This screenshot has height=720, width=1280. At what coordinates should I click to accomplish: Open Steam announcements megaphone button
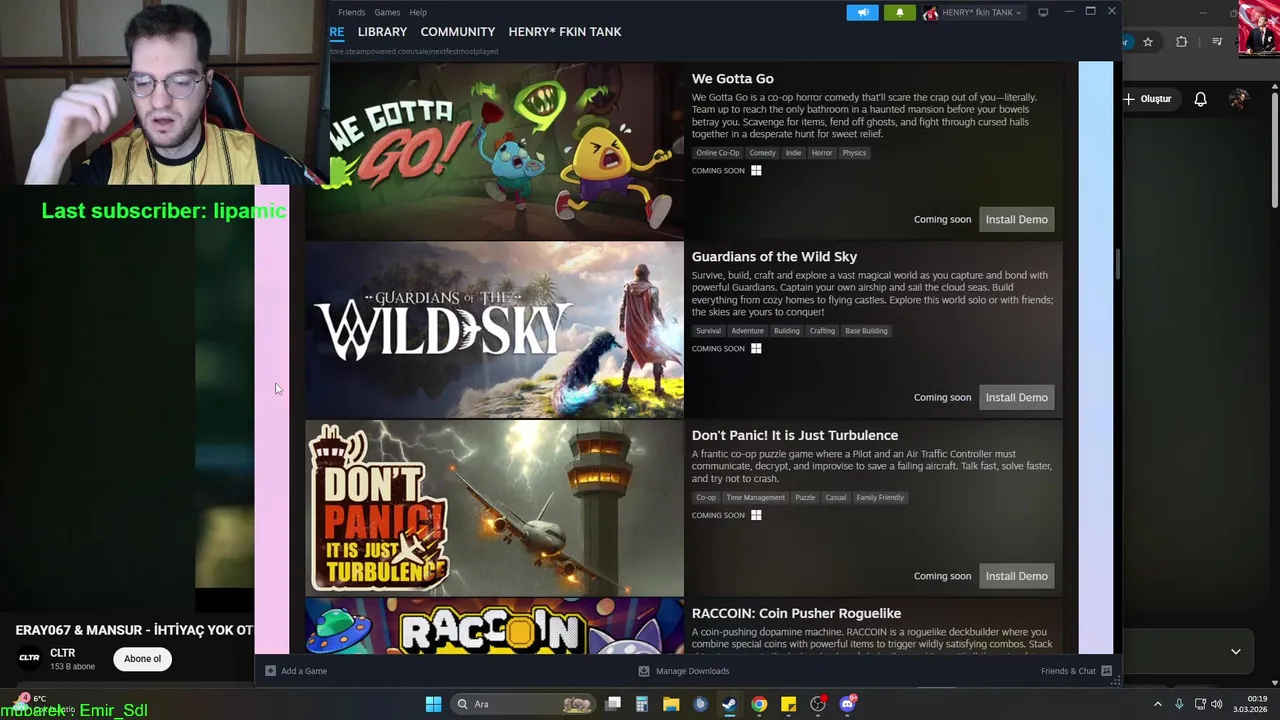[862, 12]
